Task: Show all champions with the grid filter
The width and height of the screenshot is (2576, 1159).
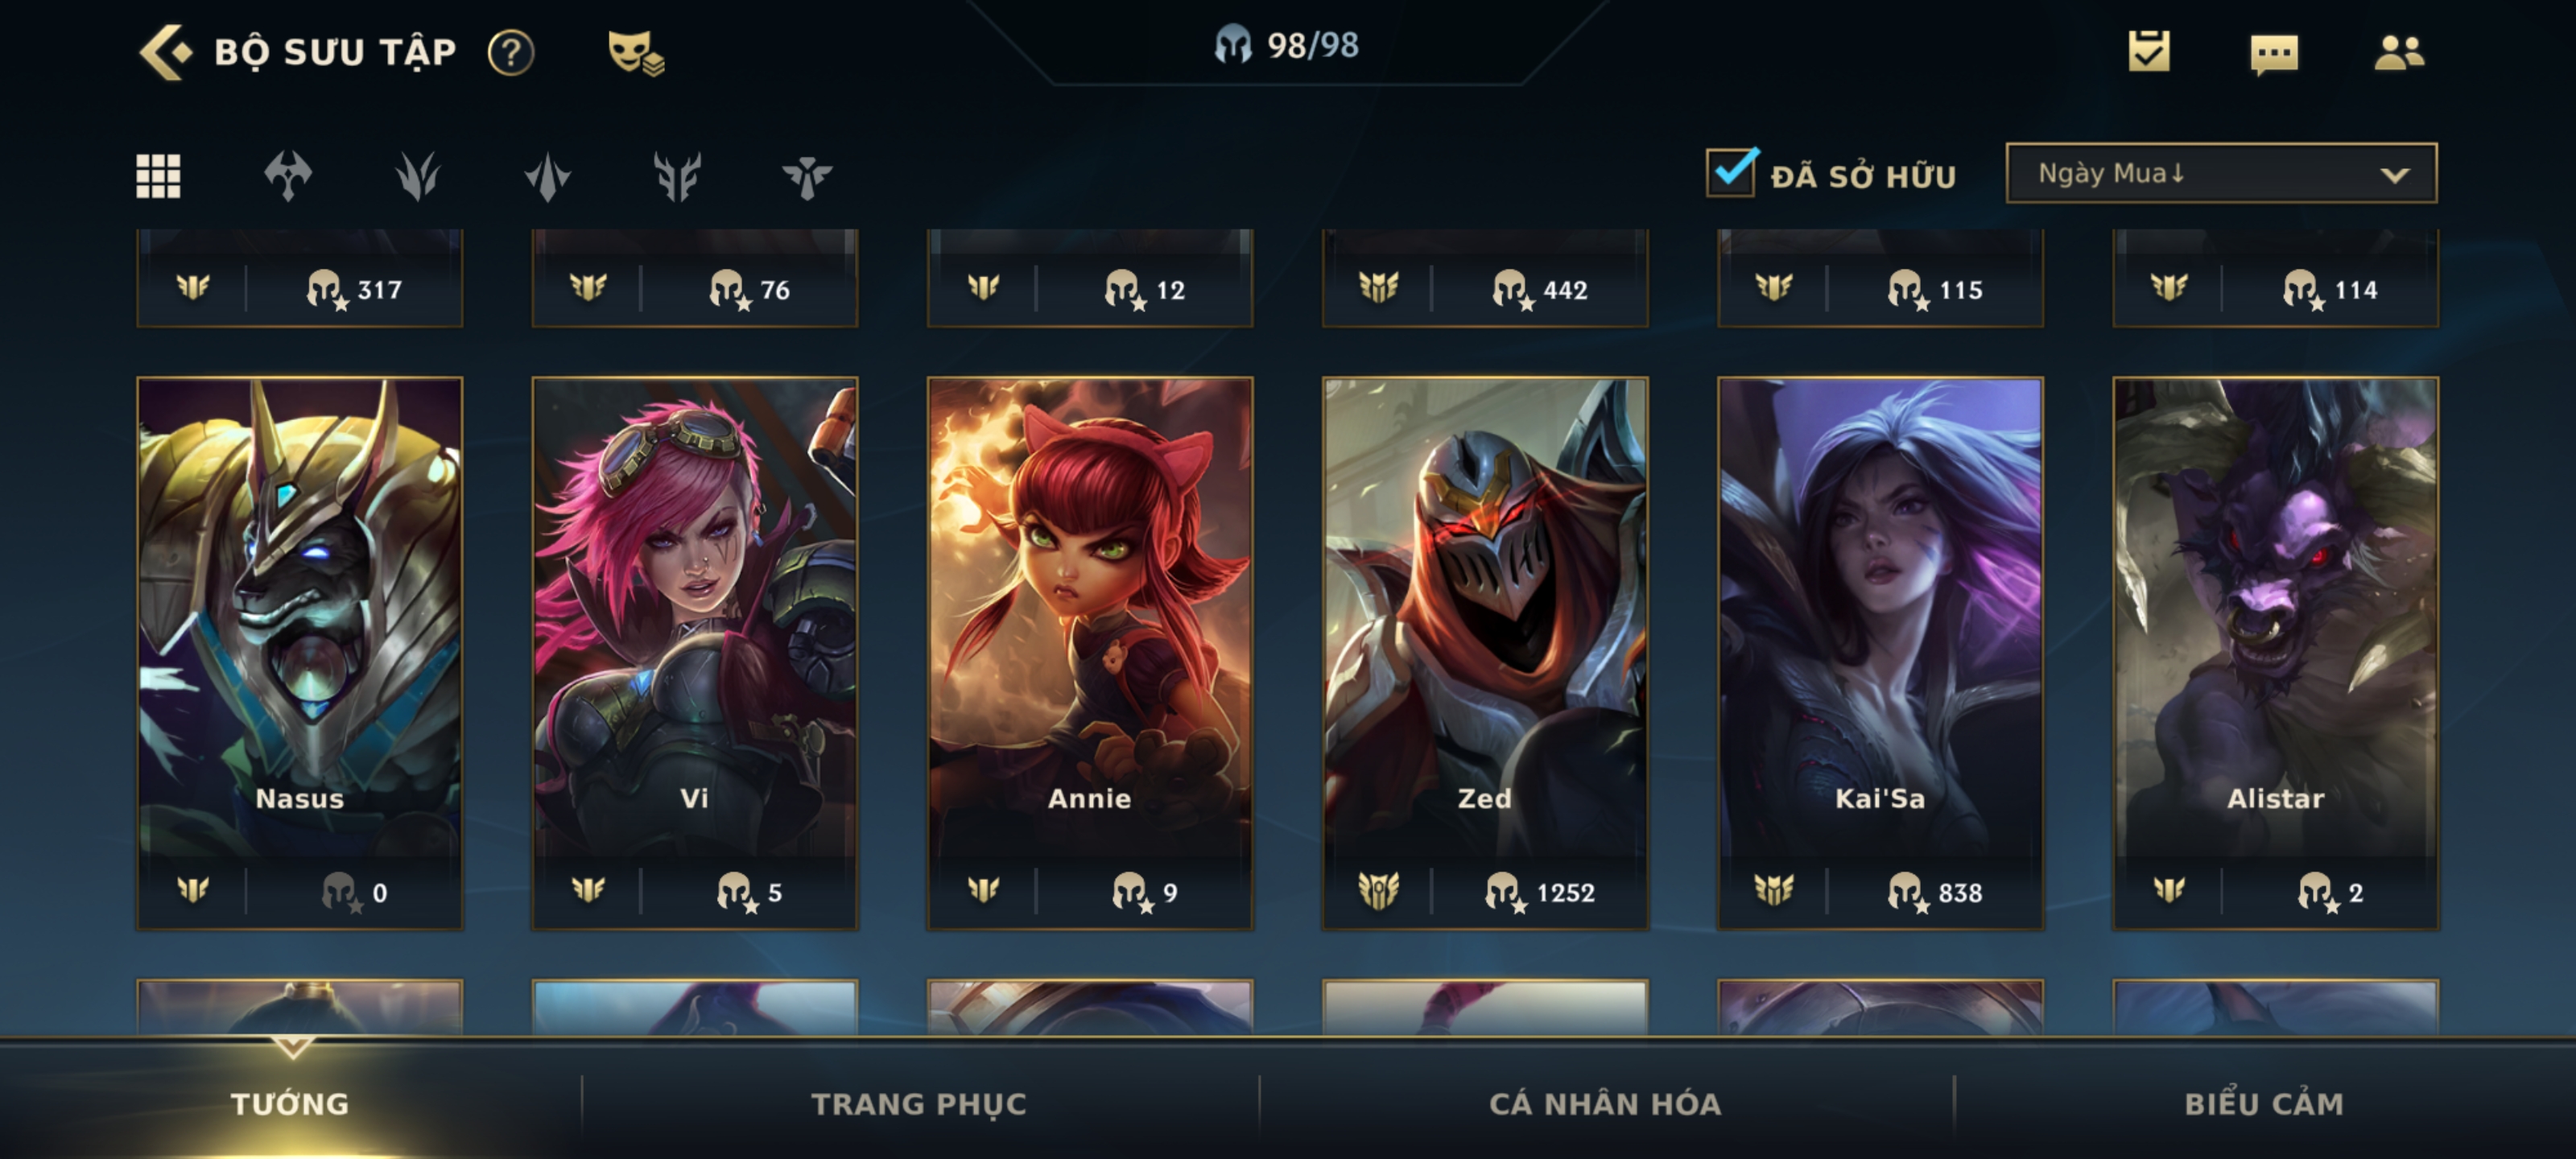Action: [x=158, y=176]
